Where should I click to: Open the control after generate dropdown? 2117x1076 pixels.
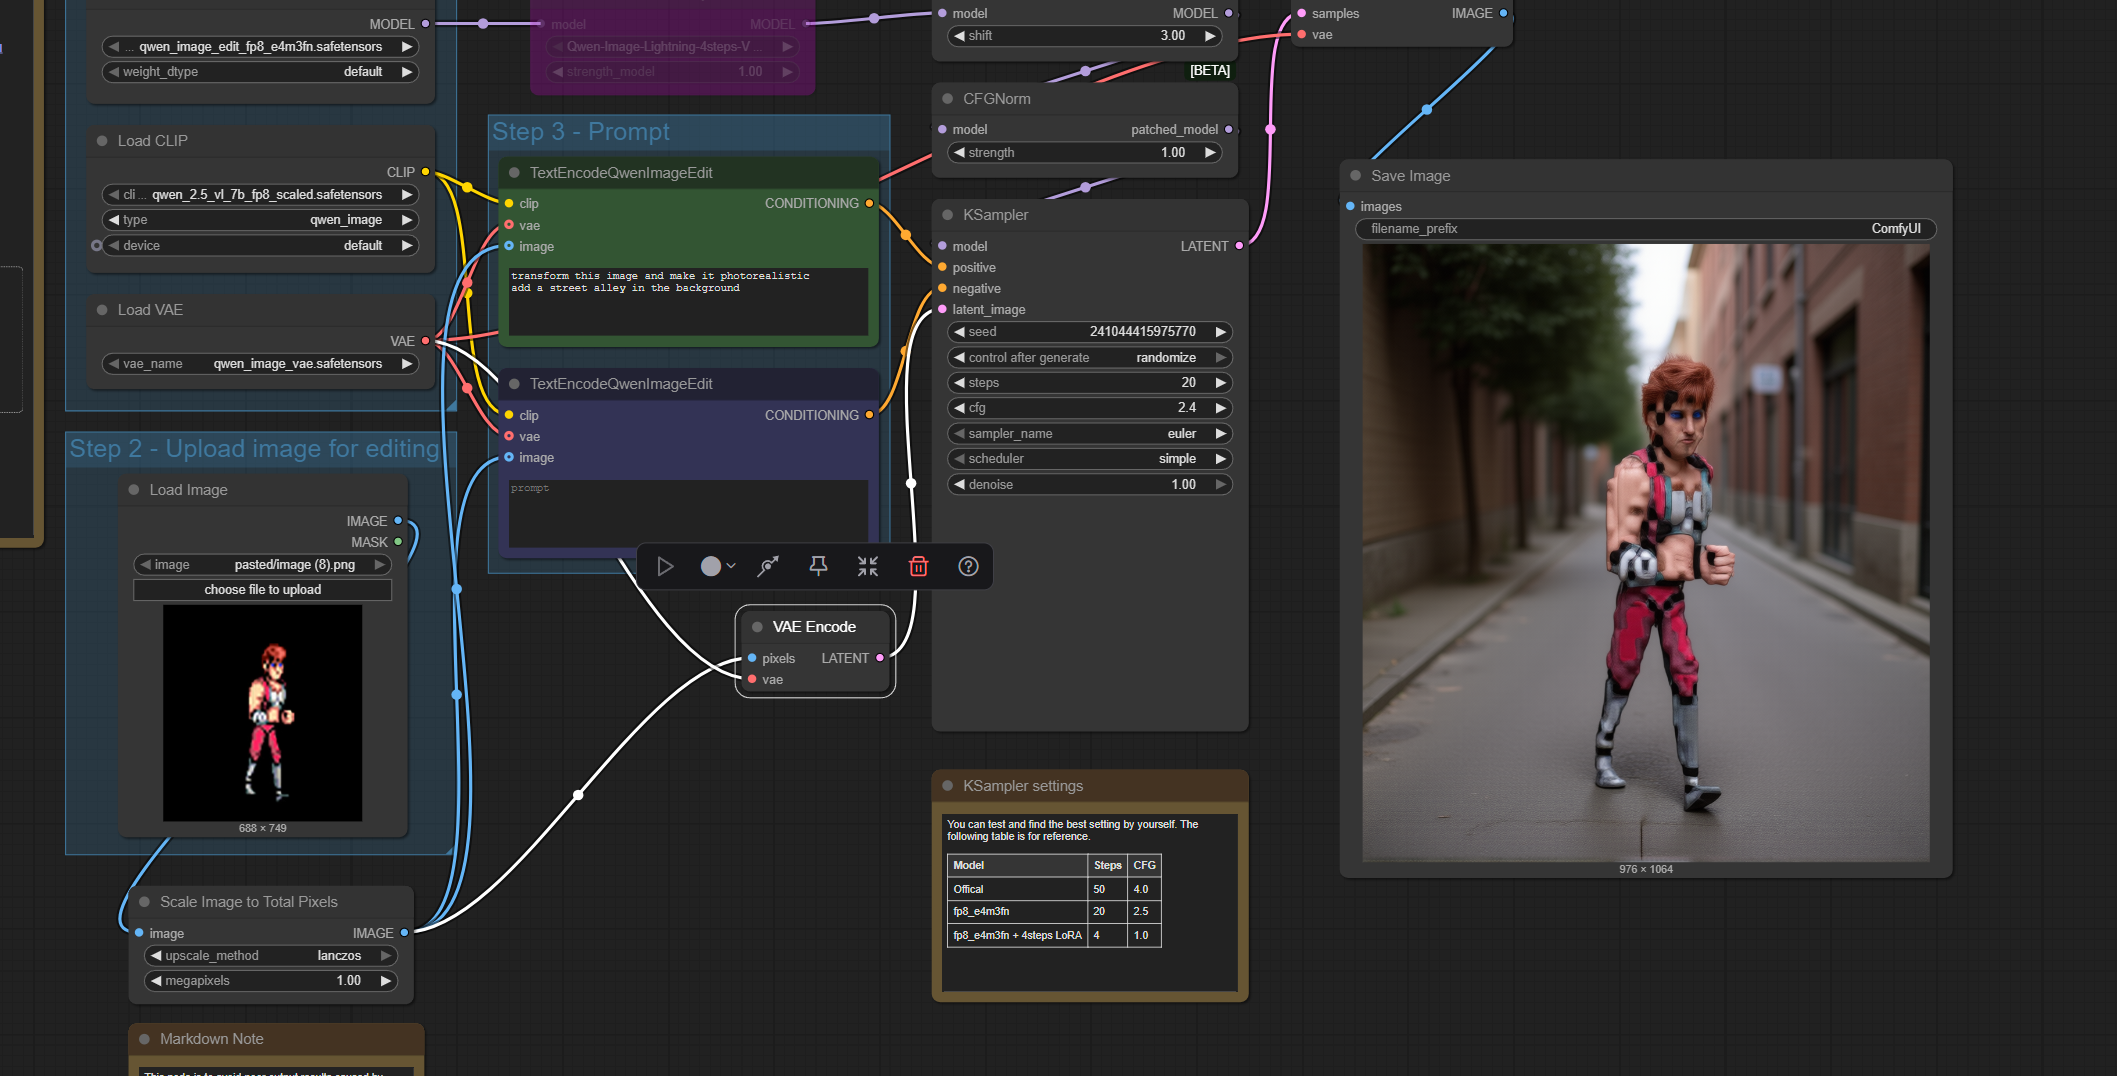1090,358
